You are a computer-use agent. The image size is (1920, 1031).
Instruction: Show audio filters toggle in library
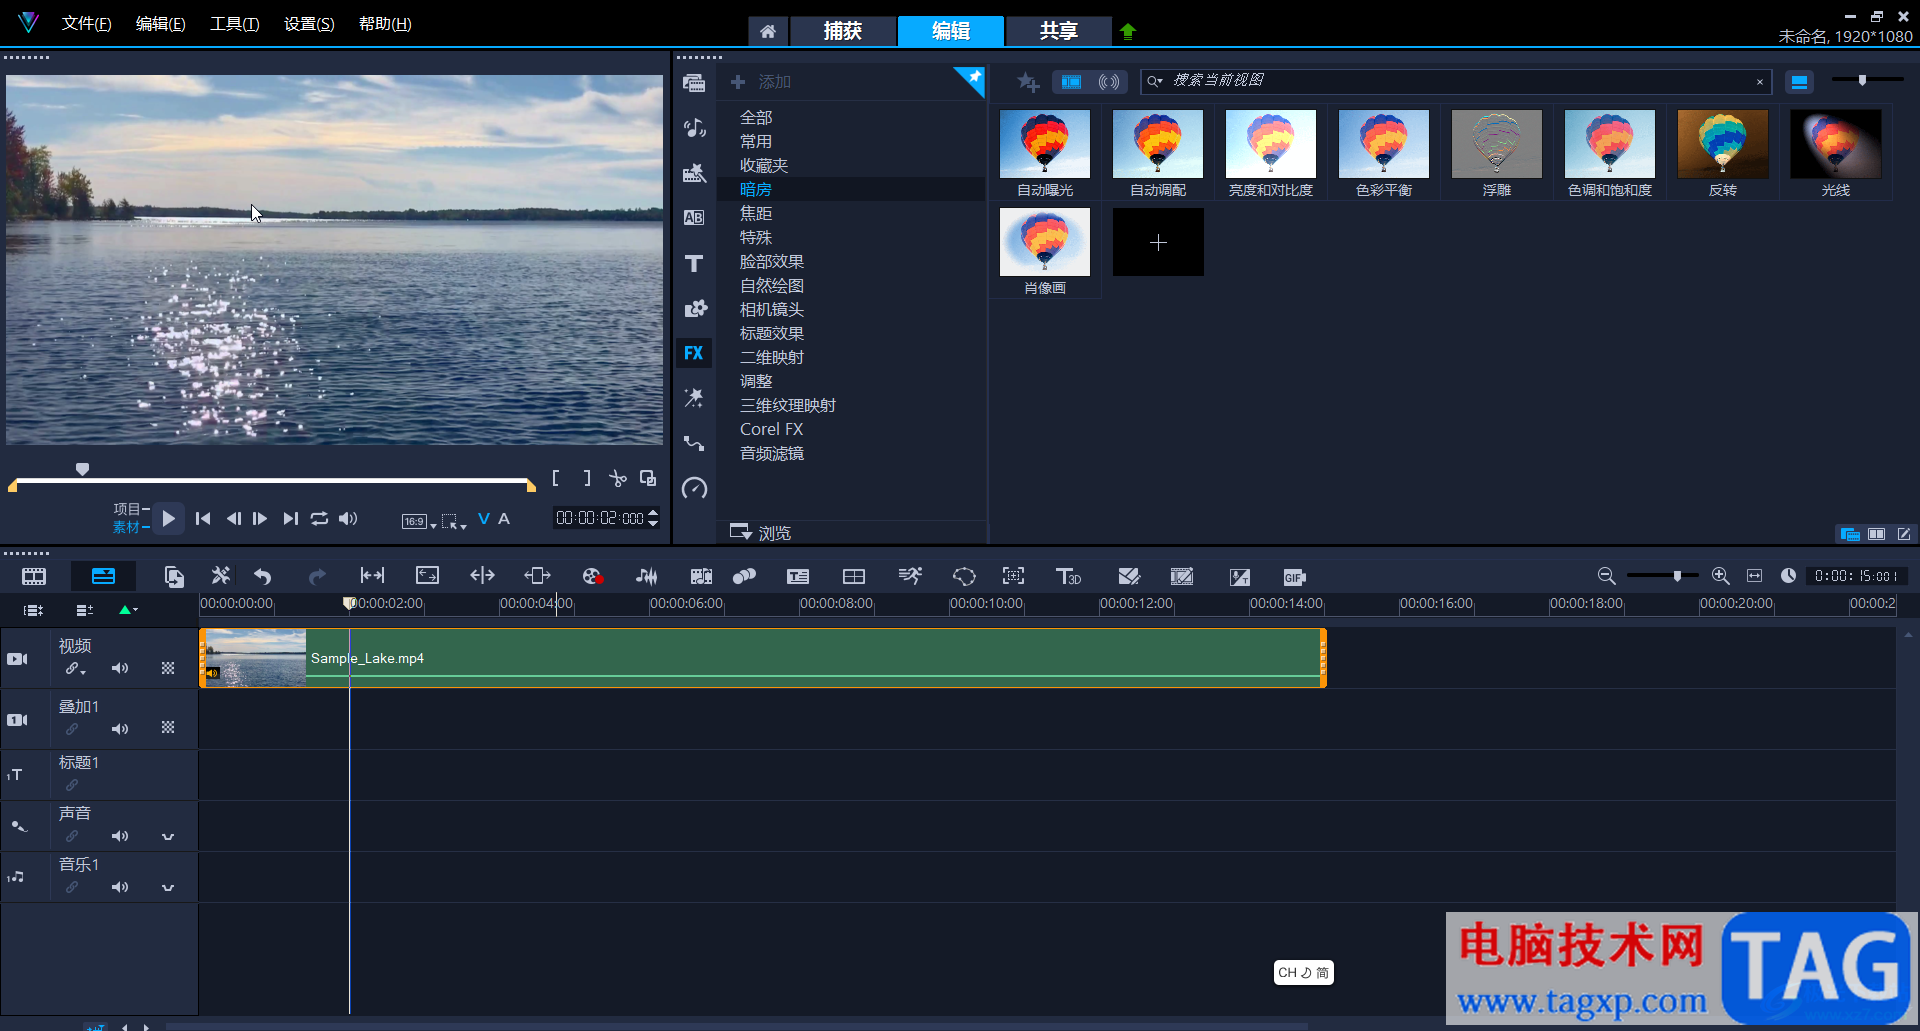1108,82
